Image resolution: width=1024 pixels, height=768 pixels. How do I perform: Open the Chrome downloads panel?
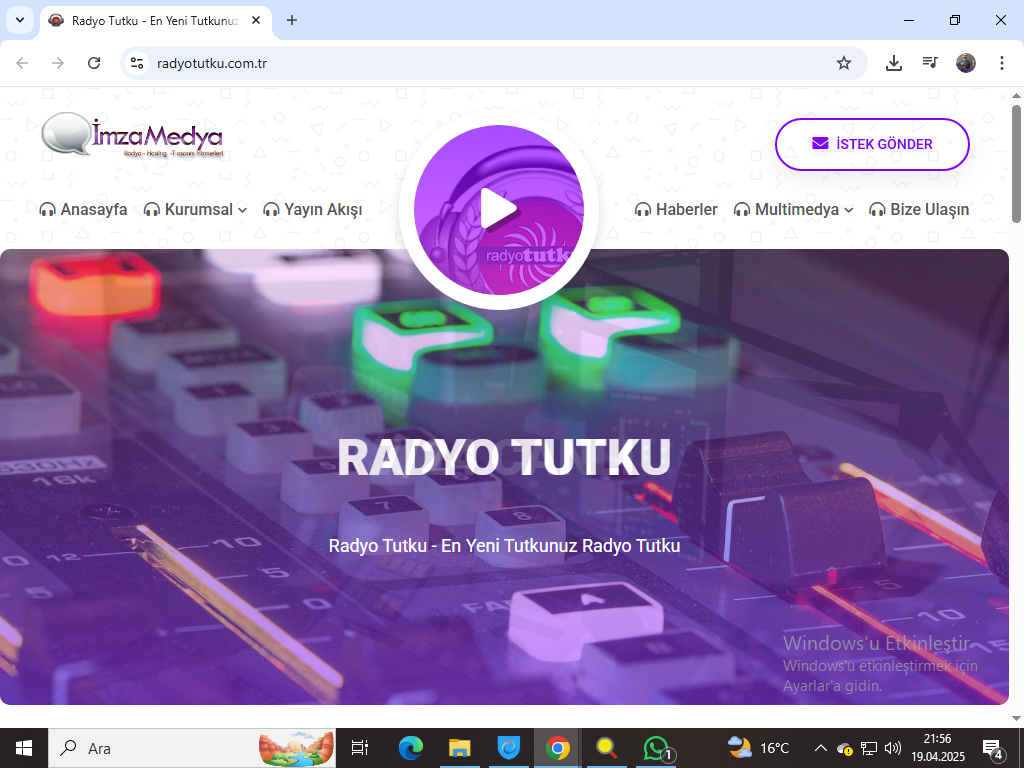[894, 63]
